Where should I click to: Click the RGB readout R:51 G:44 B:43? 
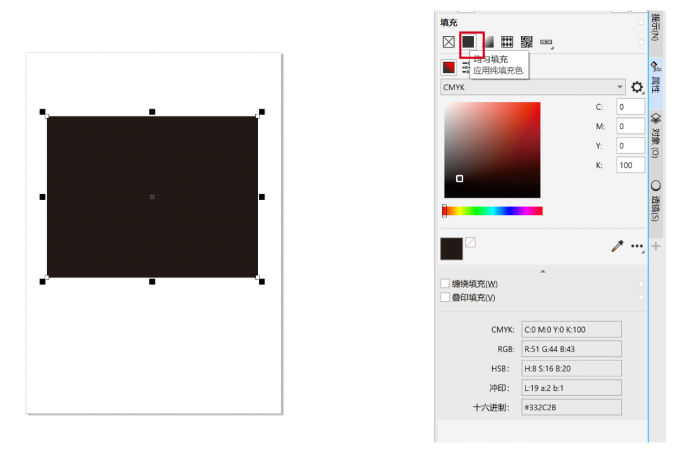[571, 349]
